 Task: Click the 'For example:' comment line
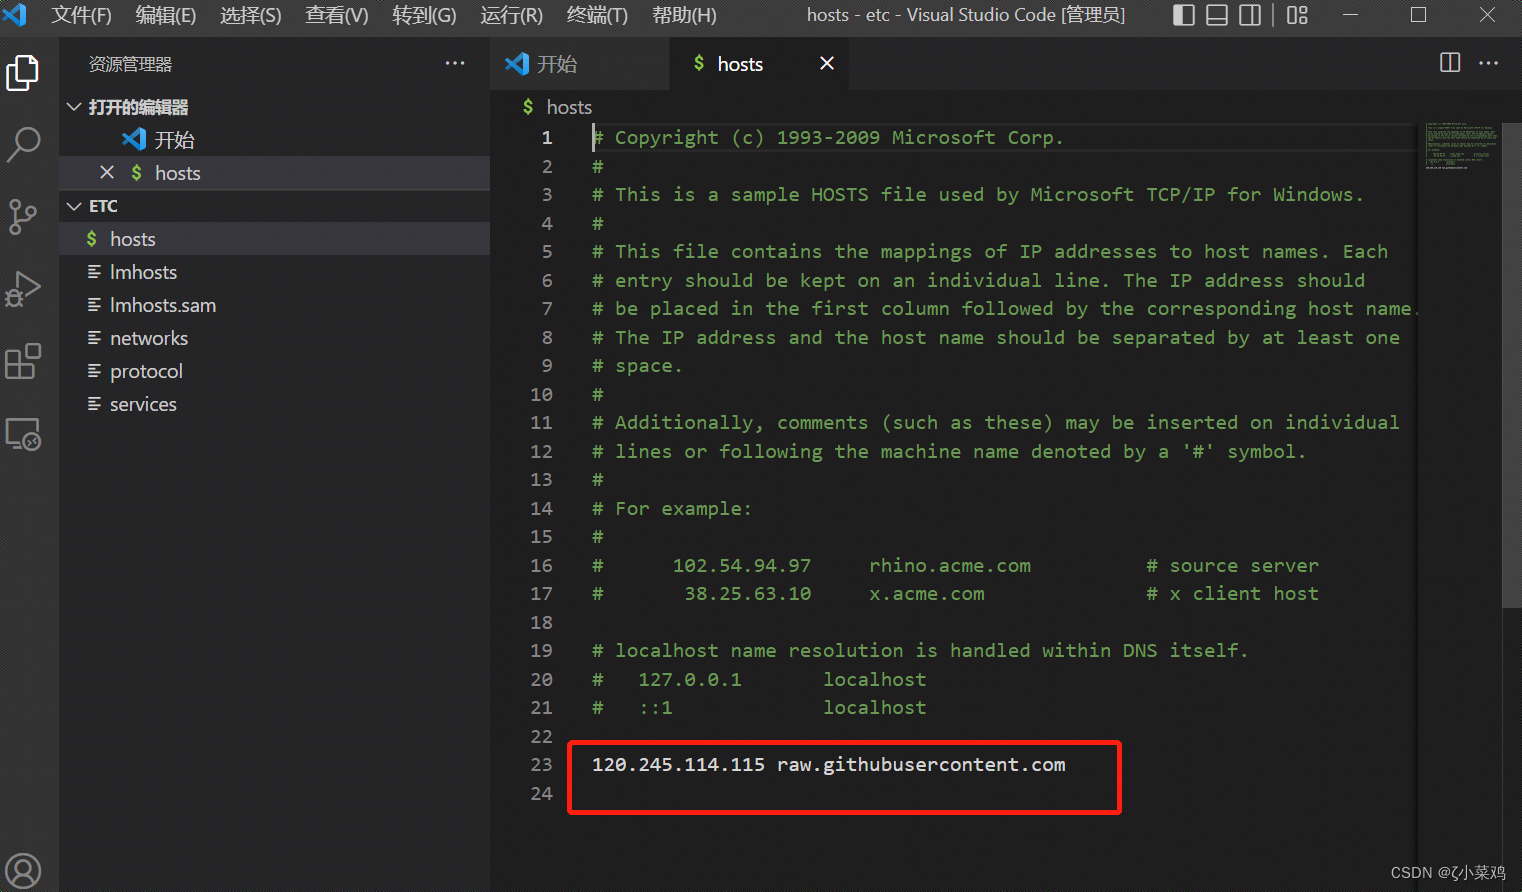tap(672, 509)
